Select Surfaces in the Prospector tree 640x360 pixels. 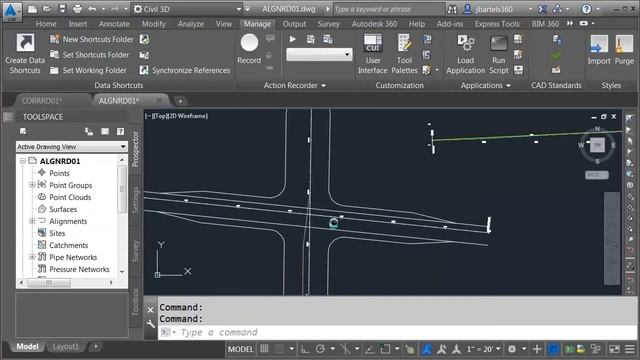(63, 209)
